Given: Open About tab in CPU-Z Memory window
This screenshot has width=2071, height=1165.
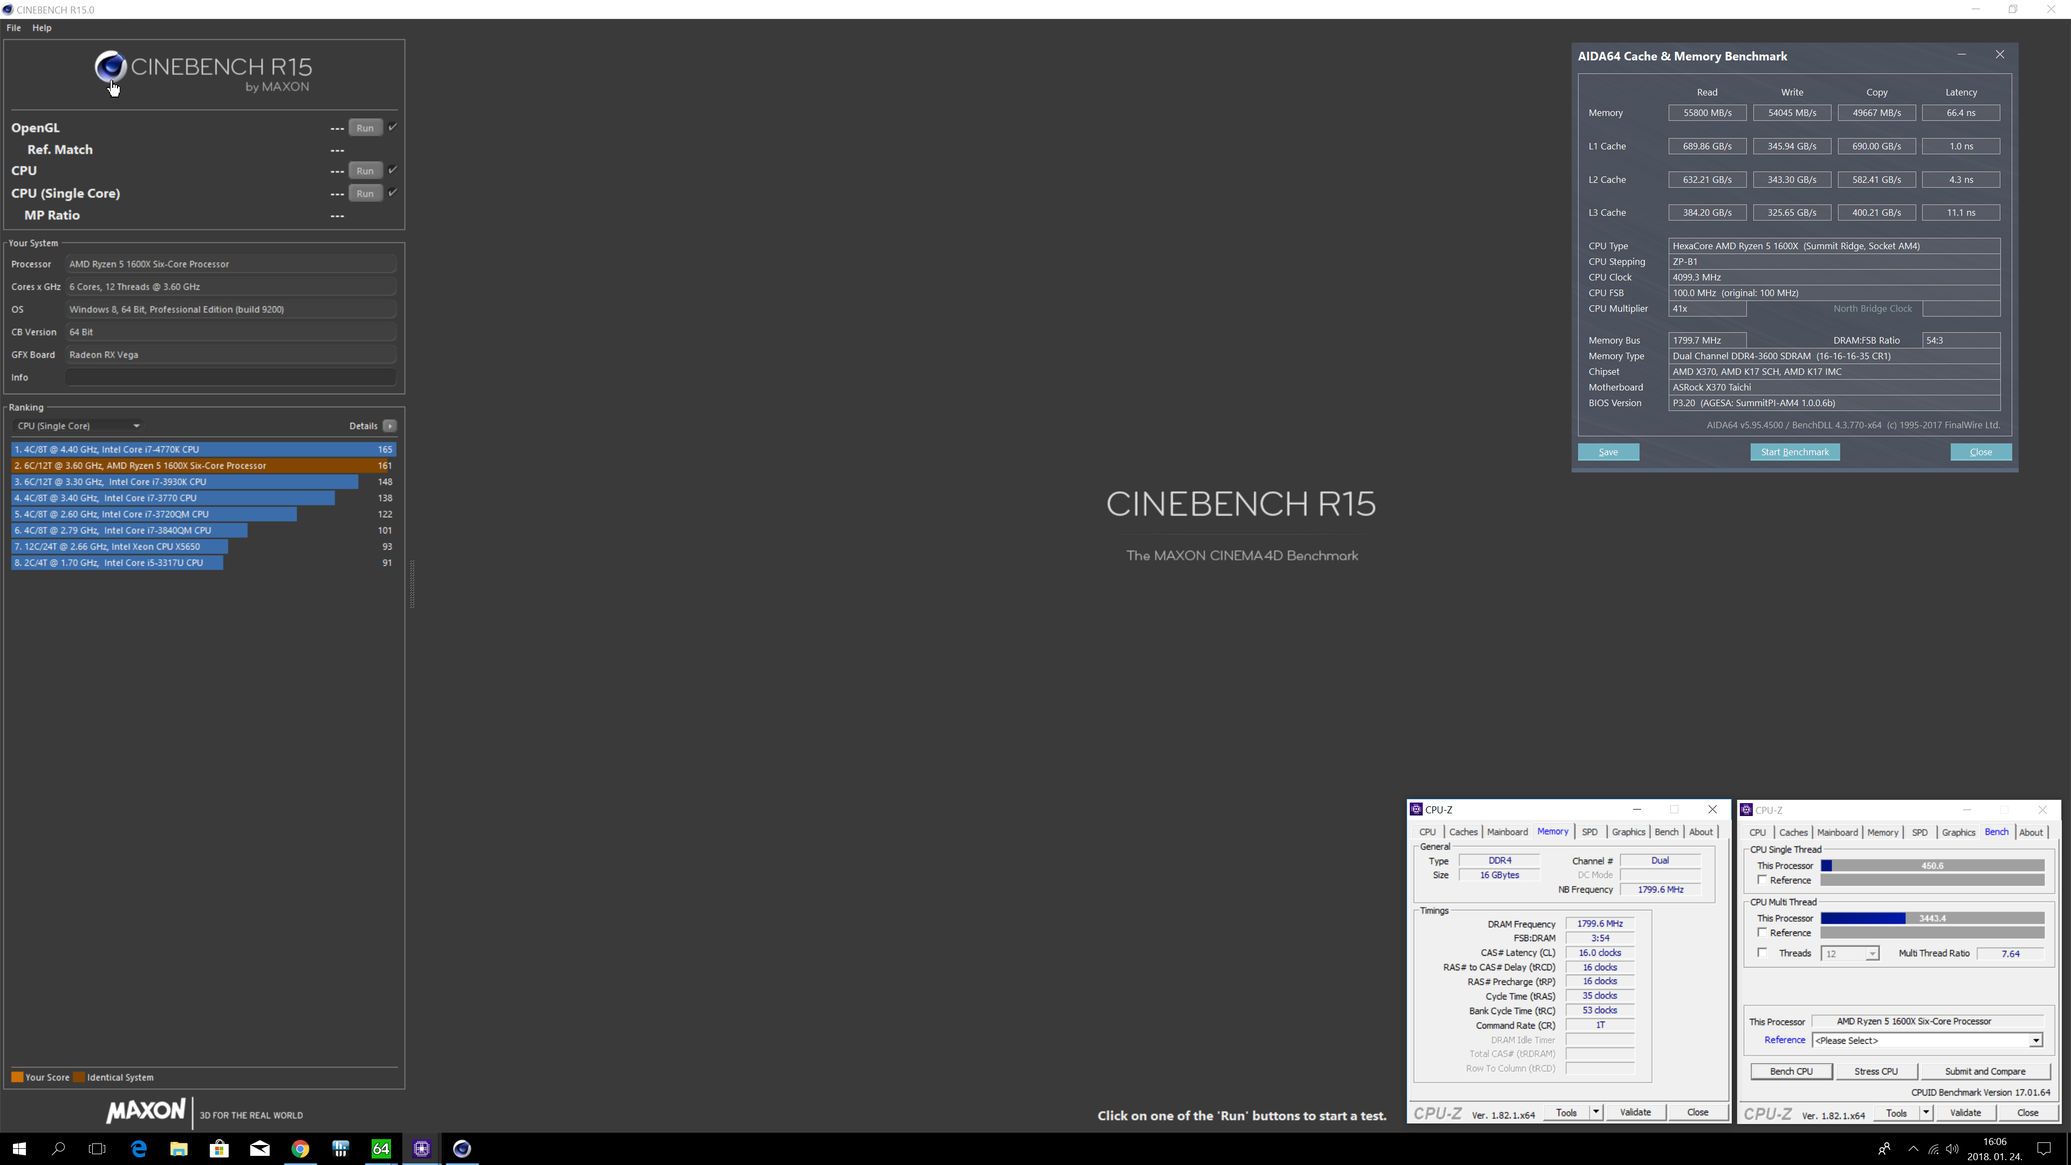Looking at the screenshot, I should click(1701, 832).
